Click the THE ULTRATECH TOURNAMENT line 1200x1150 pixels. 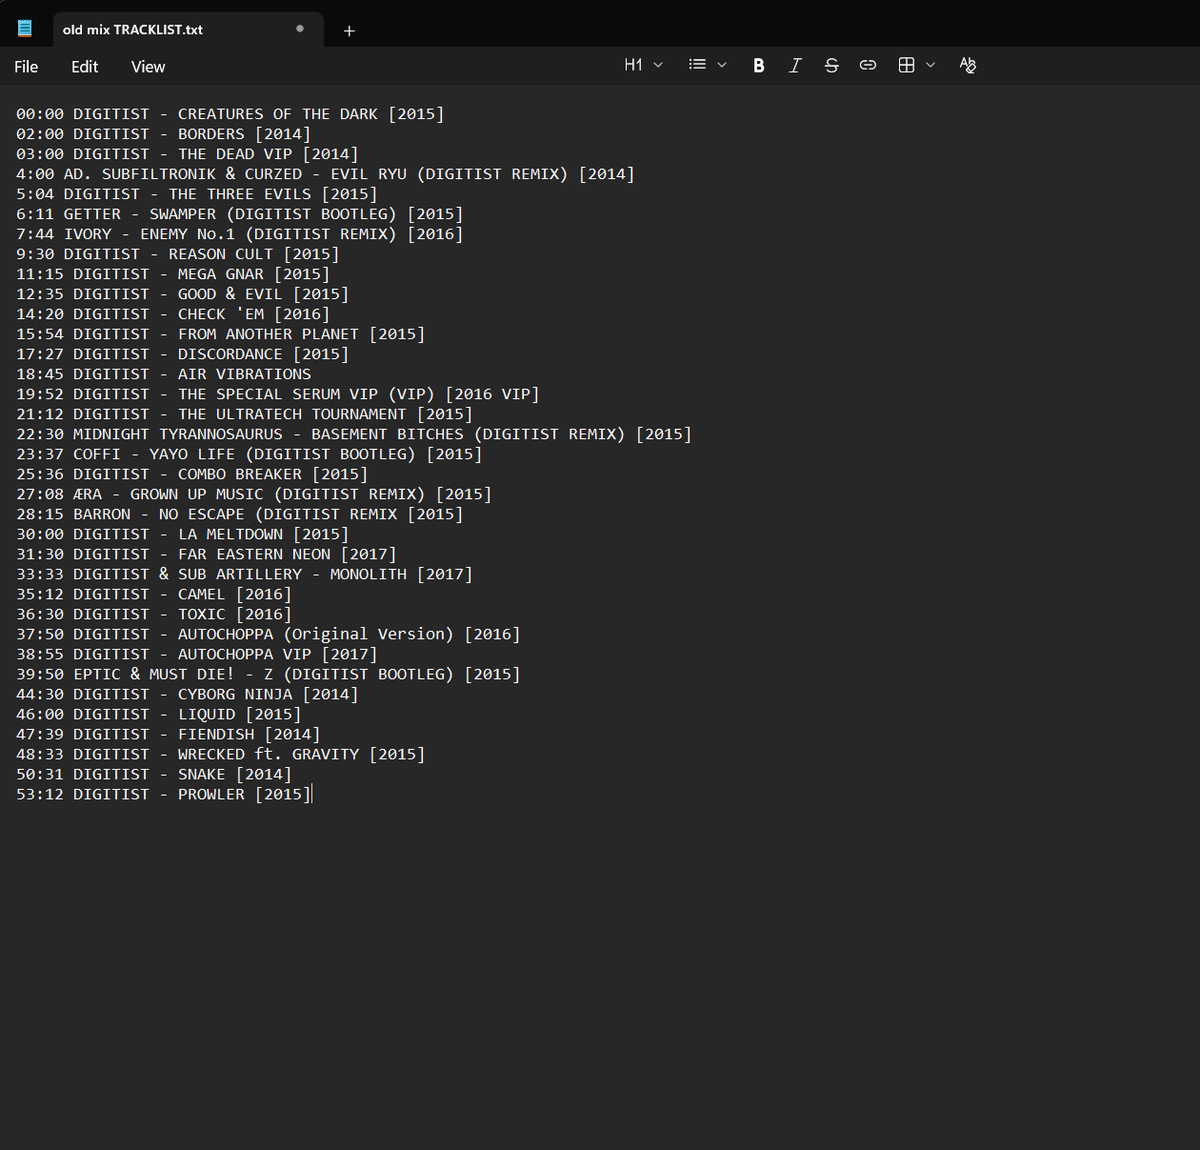coord(244,414)
